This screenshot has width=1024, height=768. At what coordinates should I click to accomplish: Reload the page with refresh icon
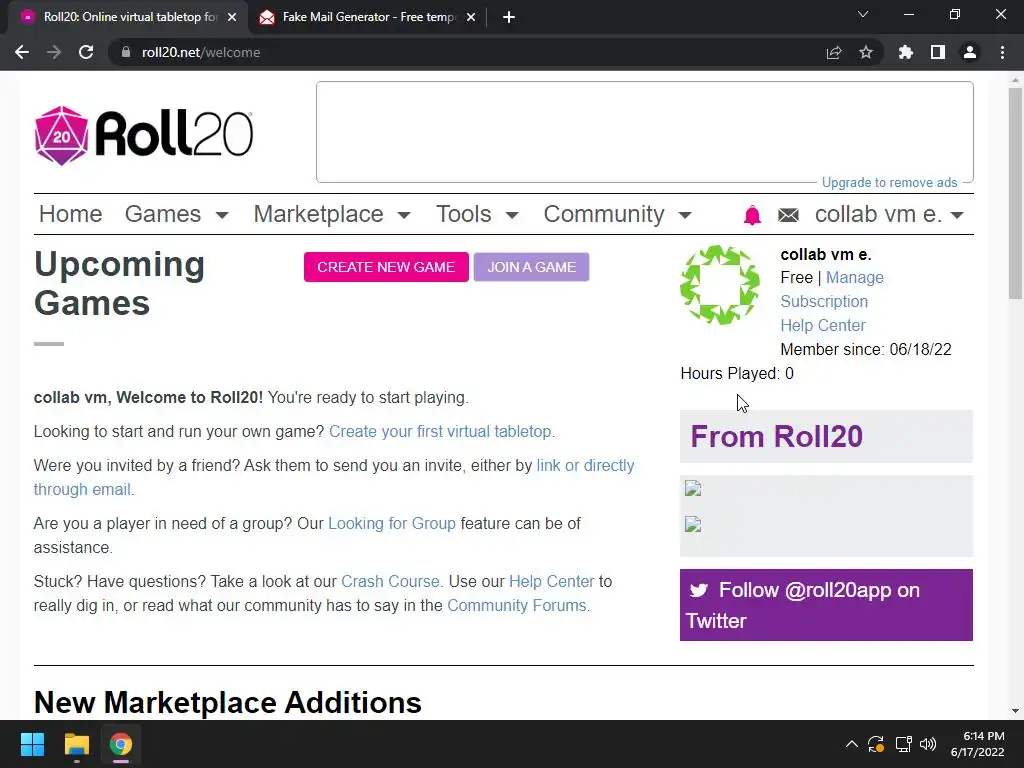point(86,52)
